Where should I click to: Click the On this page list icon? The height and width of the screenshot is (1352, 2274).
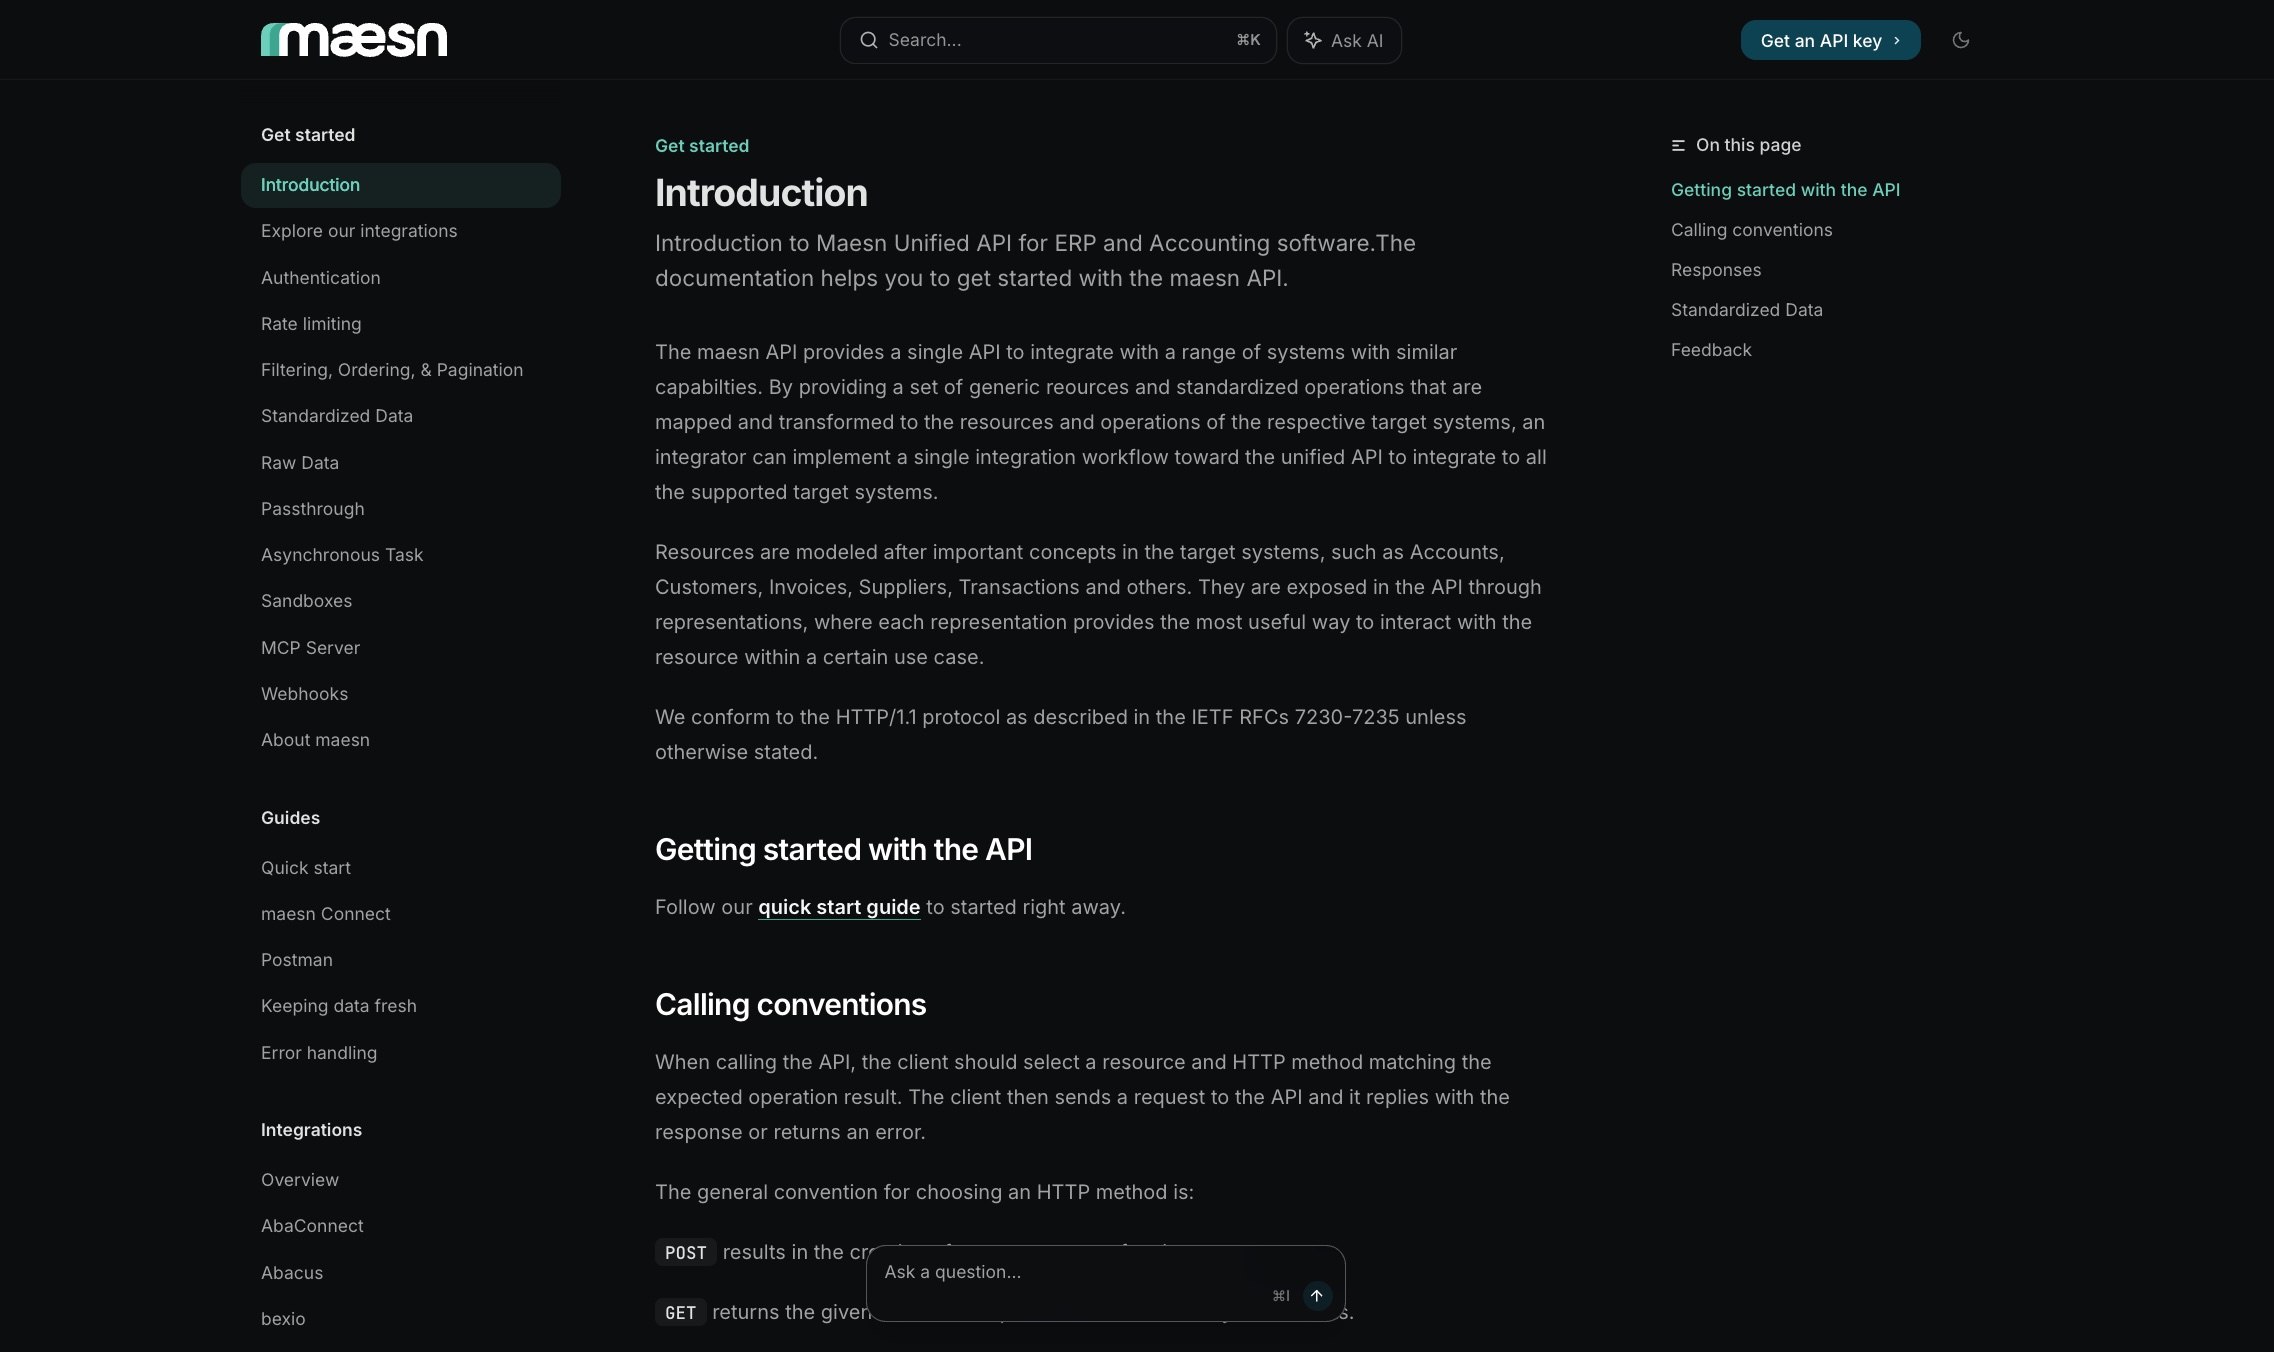pyautogui.click(x=1678, y=146)
